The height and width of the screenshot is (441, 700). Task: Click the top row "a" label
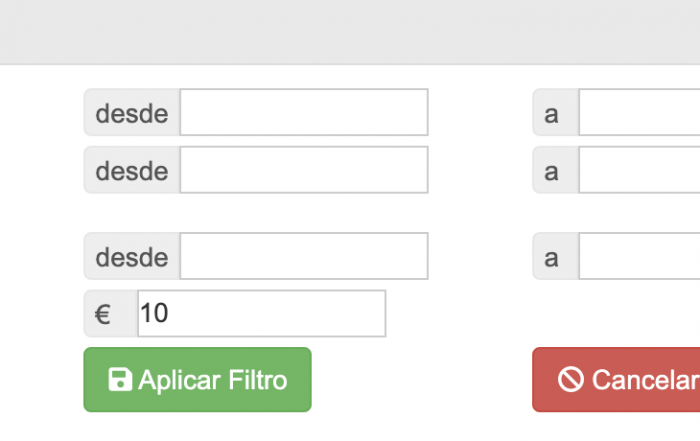552,113
